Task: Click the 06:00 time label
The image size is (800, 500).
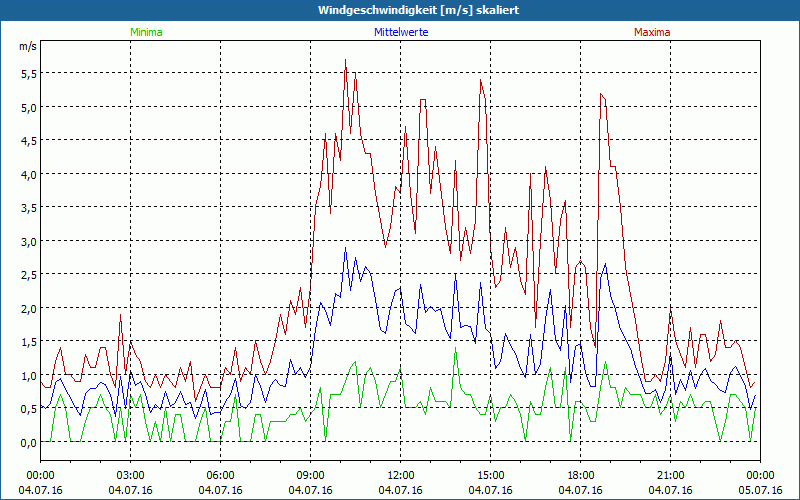Action: 220,476
